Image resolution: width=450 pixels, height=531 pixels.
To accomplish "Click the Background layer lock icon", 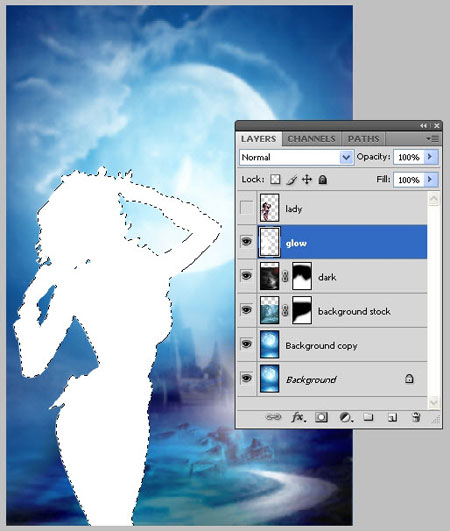I will click(x=409, y=379).
